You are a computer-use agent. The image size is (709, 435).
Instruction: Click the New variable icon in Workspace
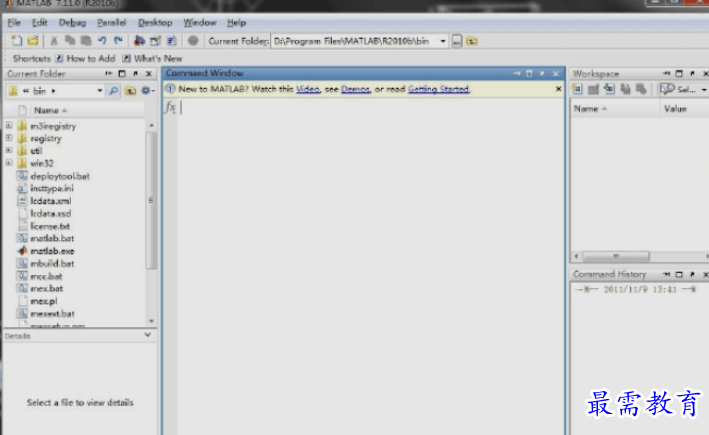tap(577, 89)
